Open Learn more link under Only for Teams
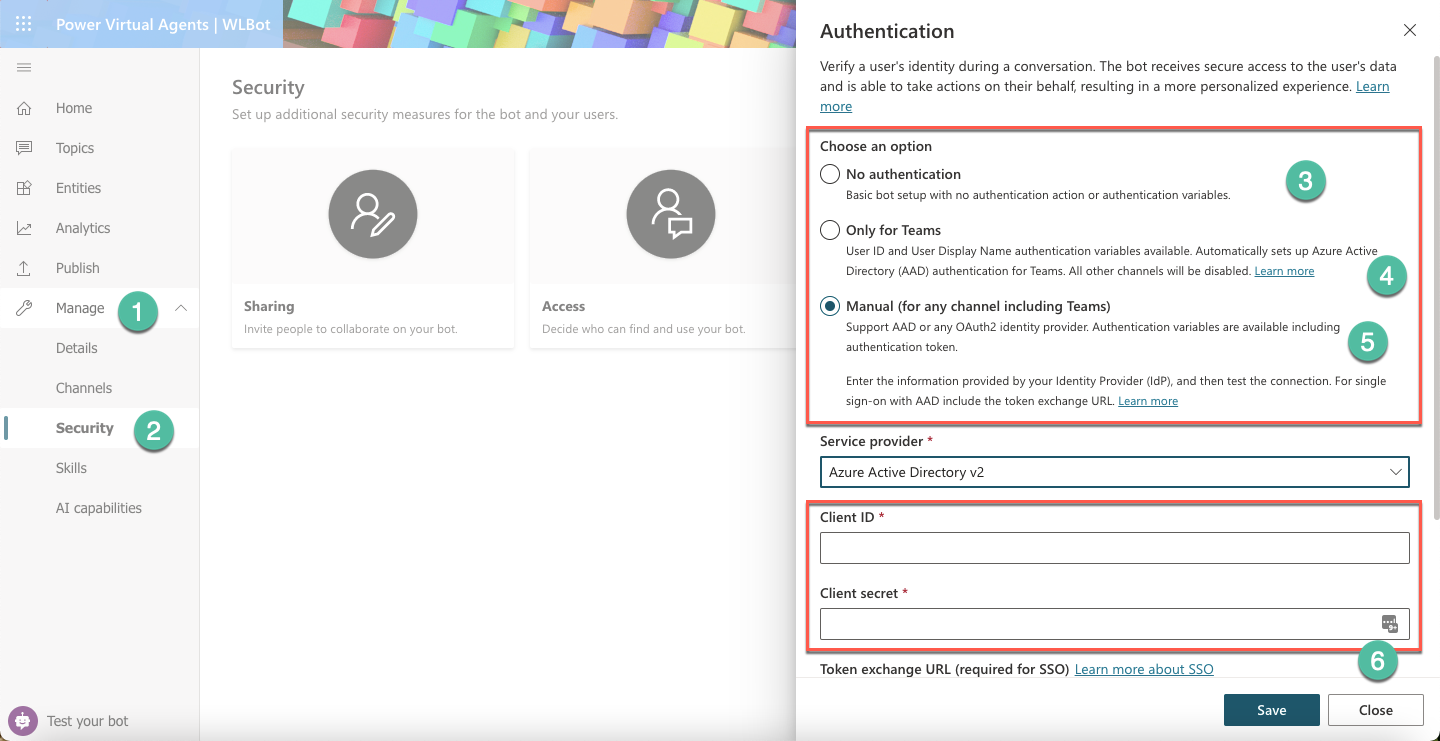1440x741 pixels. [1284, 271]
